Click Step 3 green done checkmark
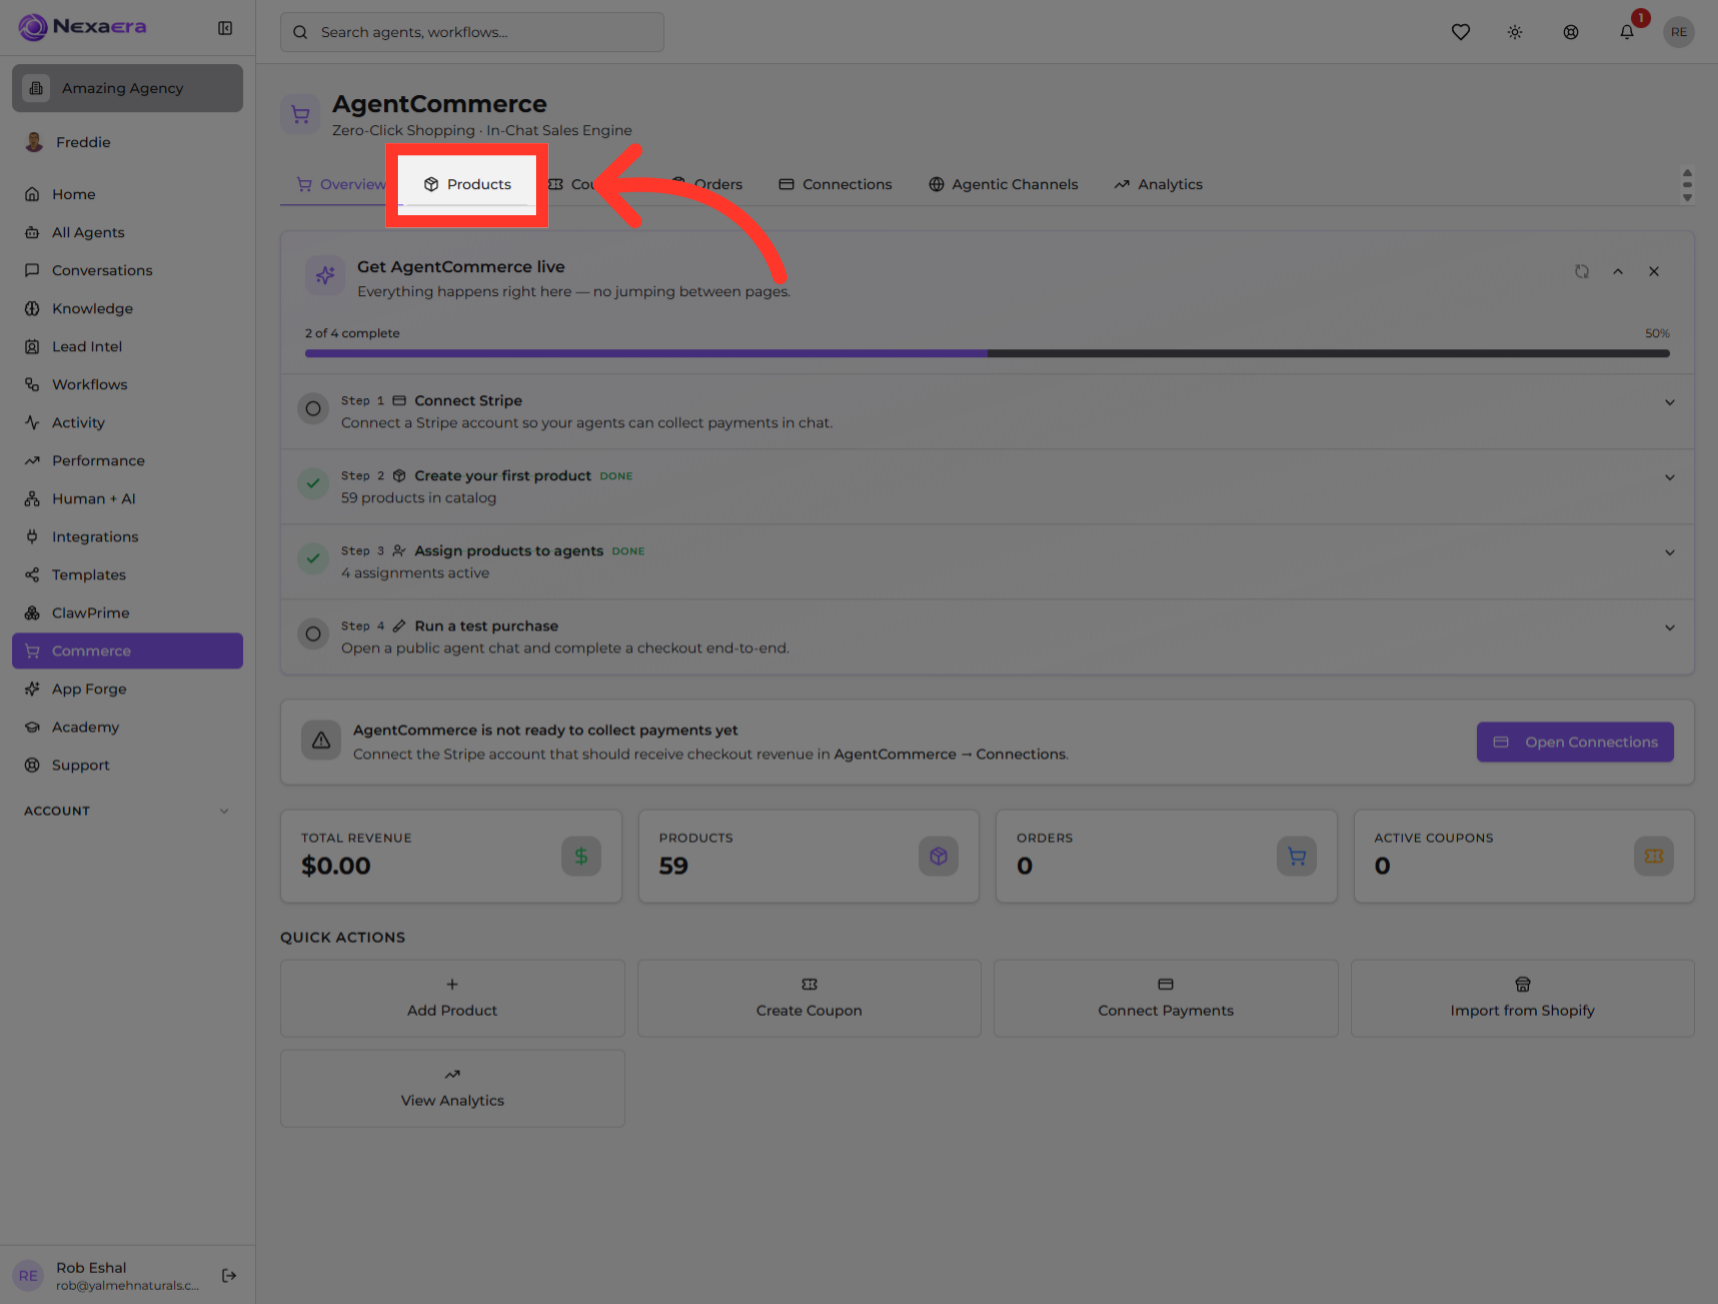 point(313,559)
